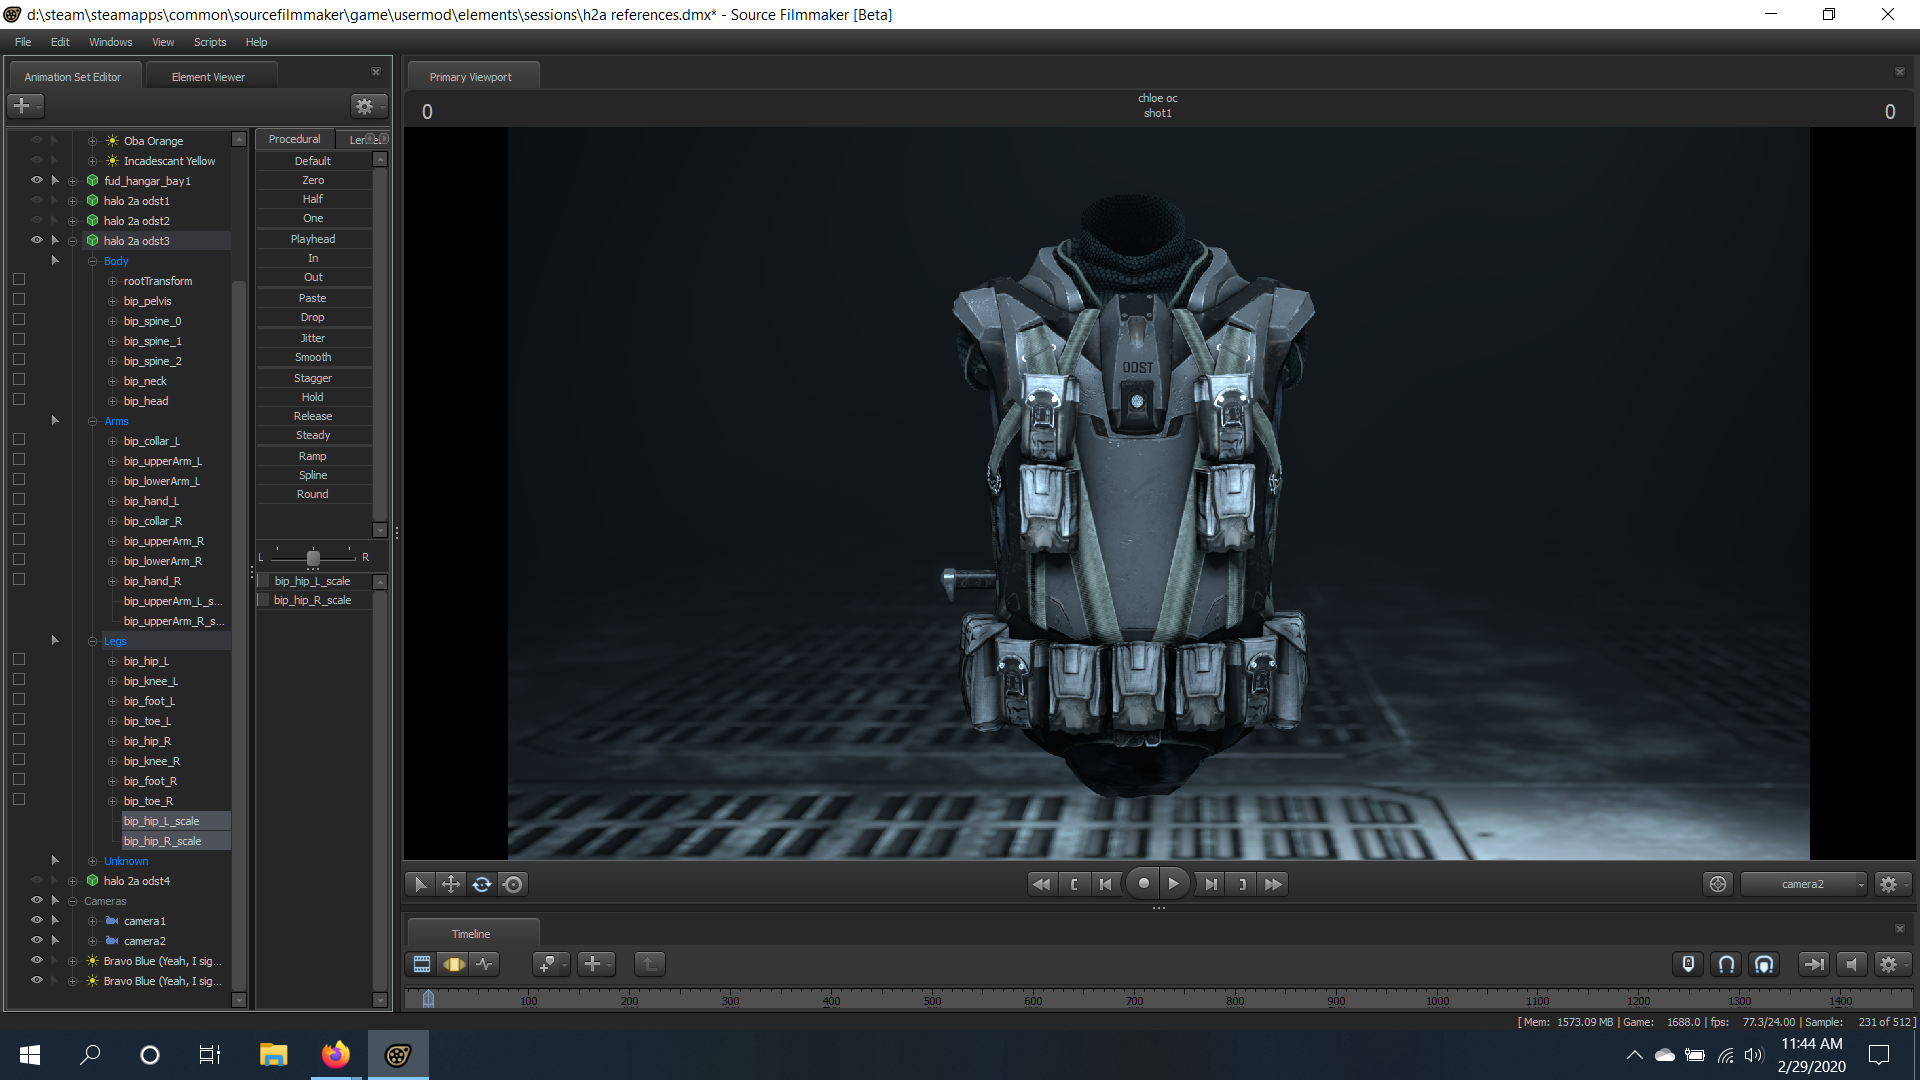Open Animation Set Editor gear settings
The height and width of the screenshot is (1080, 1920).
pyautogui.click(x=368, y=105)
